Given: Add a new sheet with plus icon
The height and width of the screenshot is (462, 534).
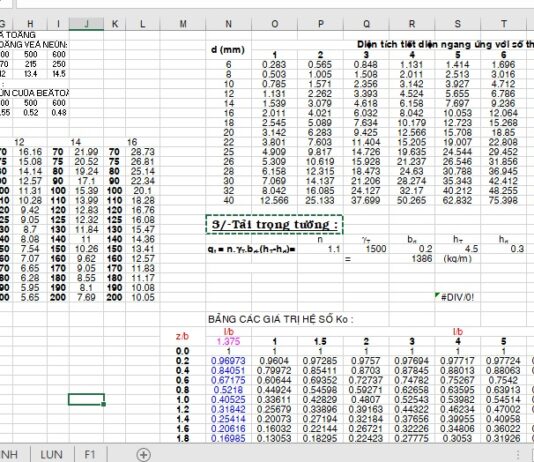Looking at the screenshot, I should 143,455.
